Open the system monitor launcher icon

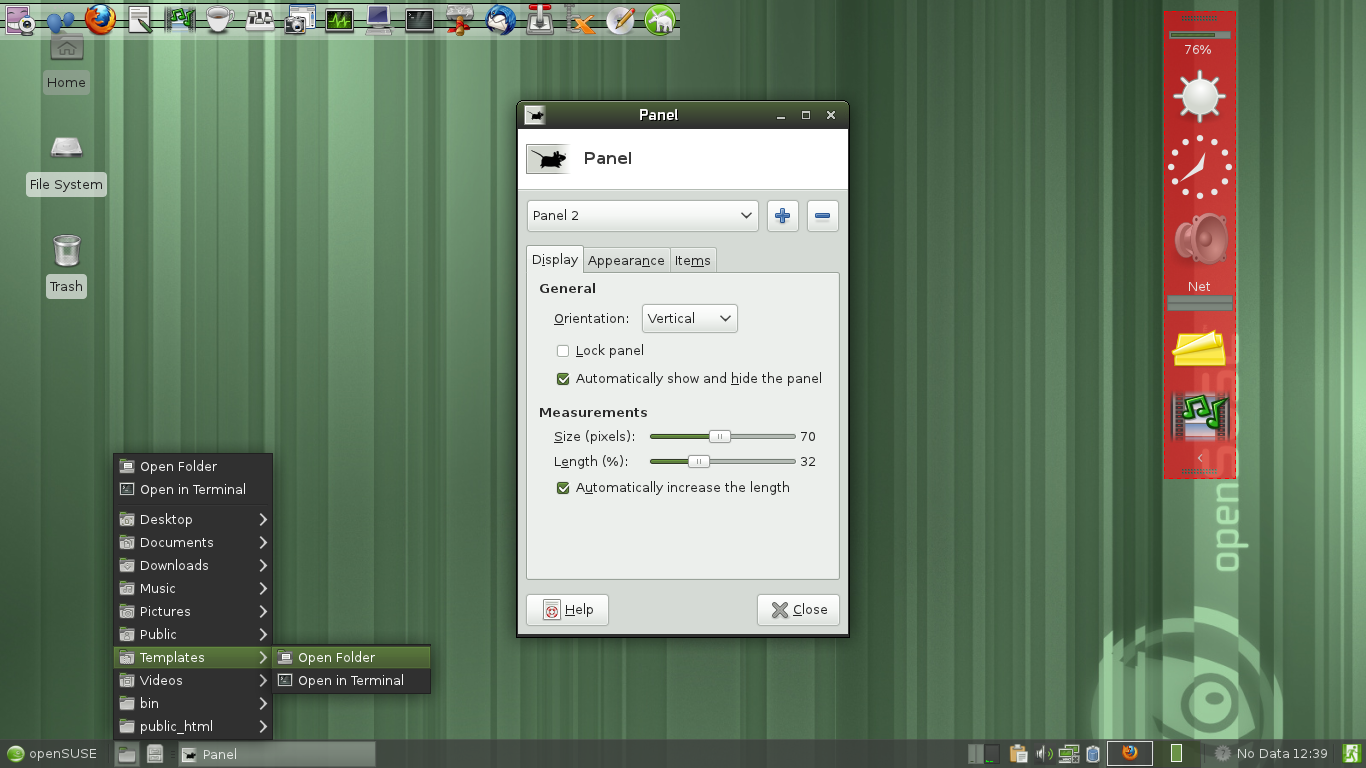[x=340, y=19]
